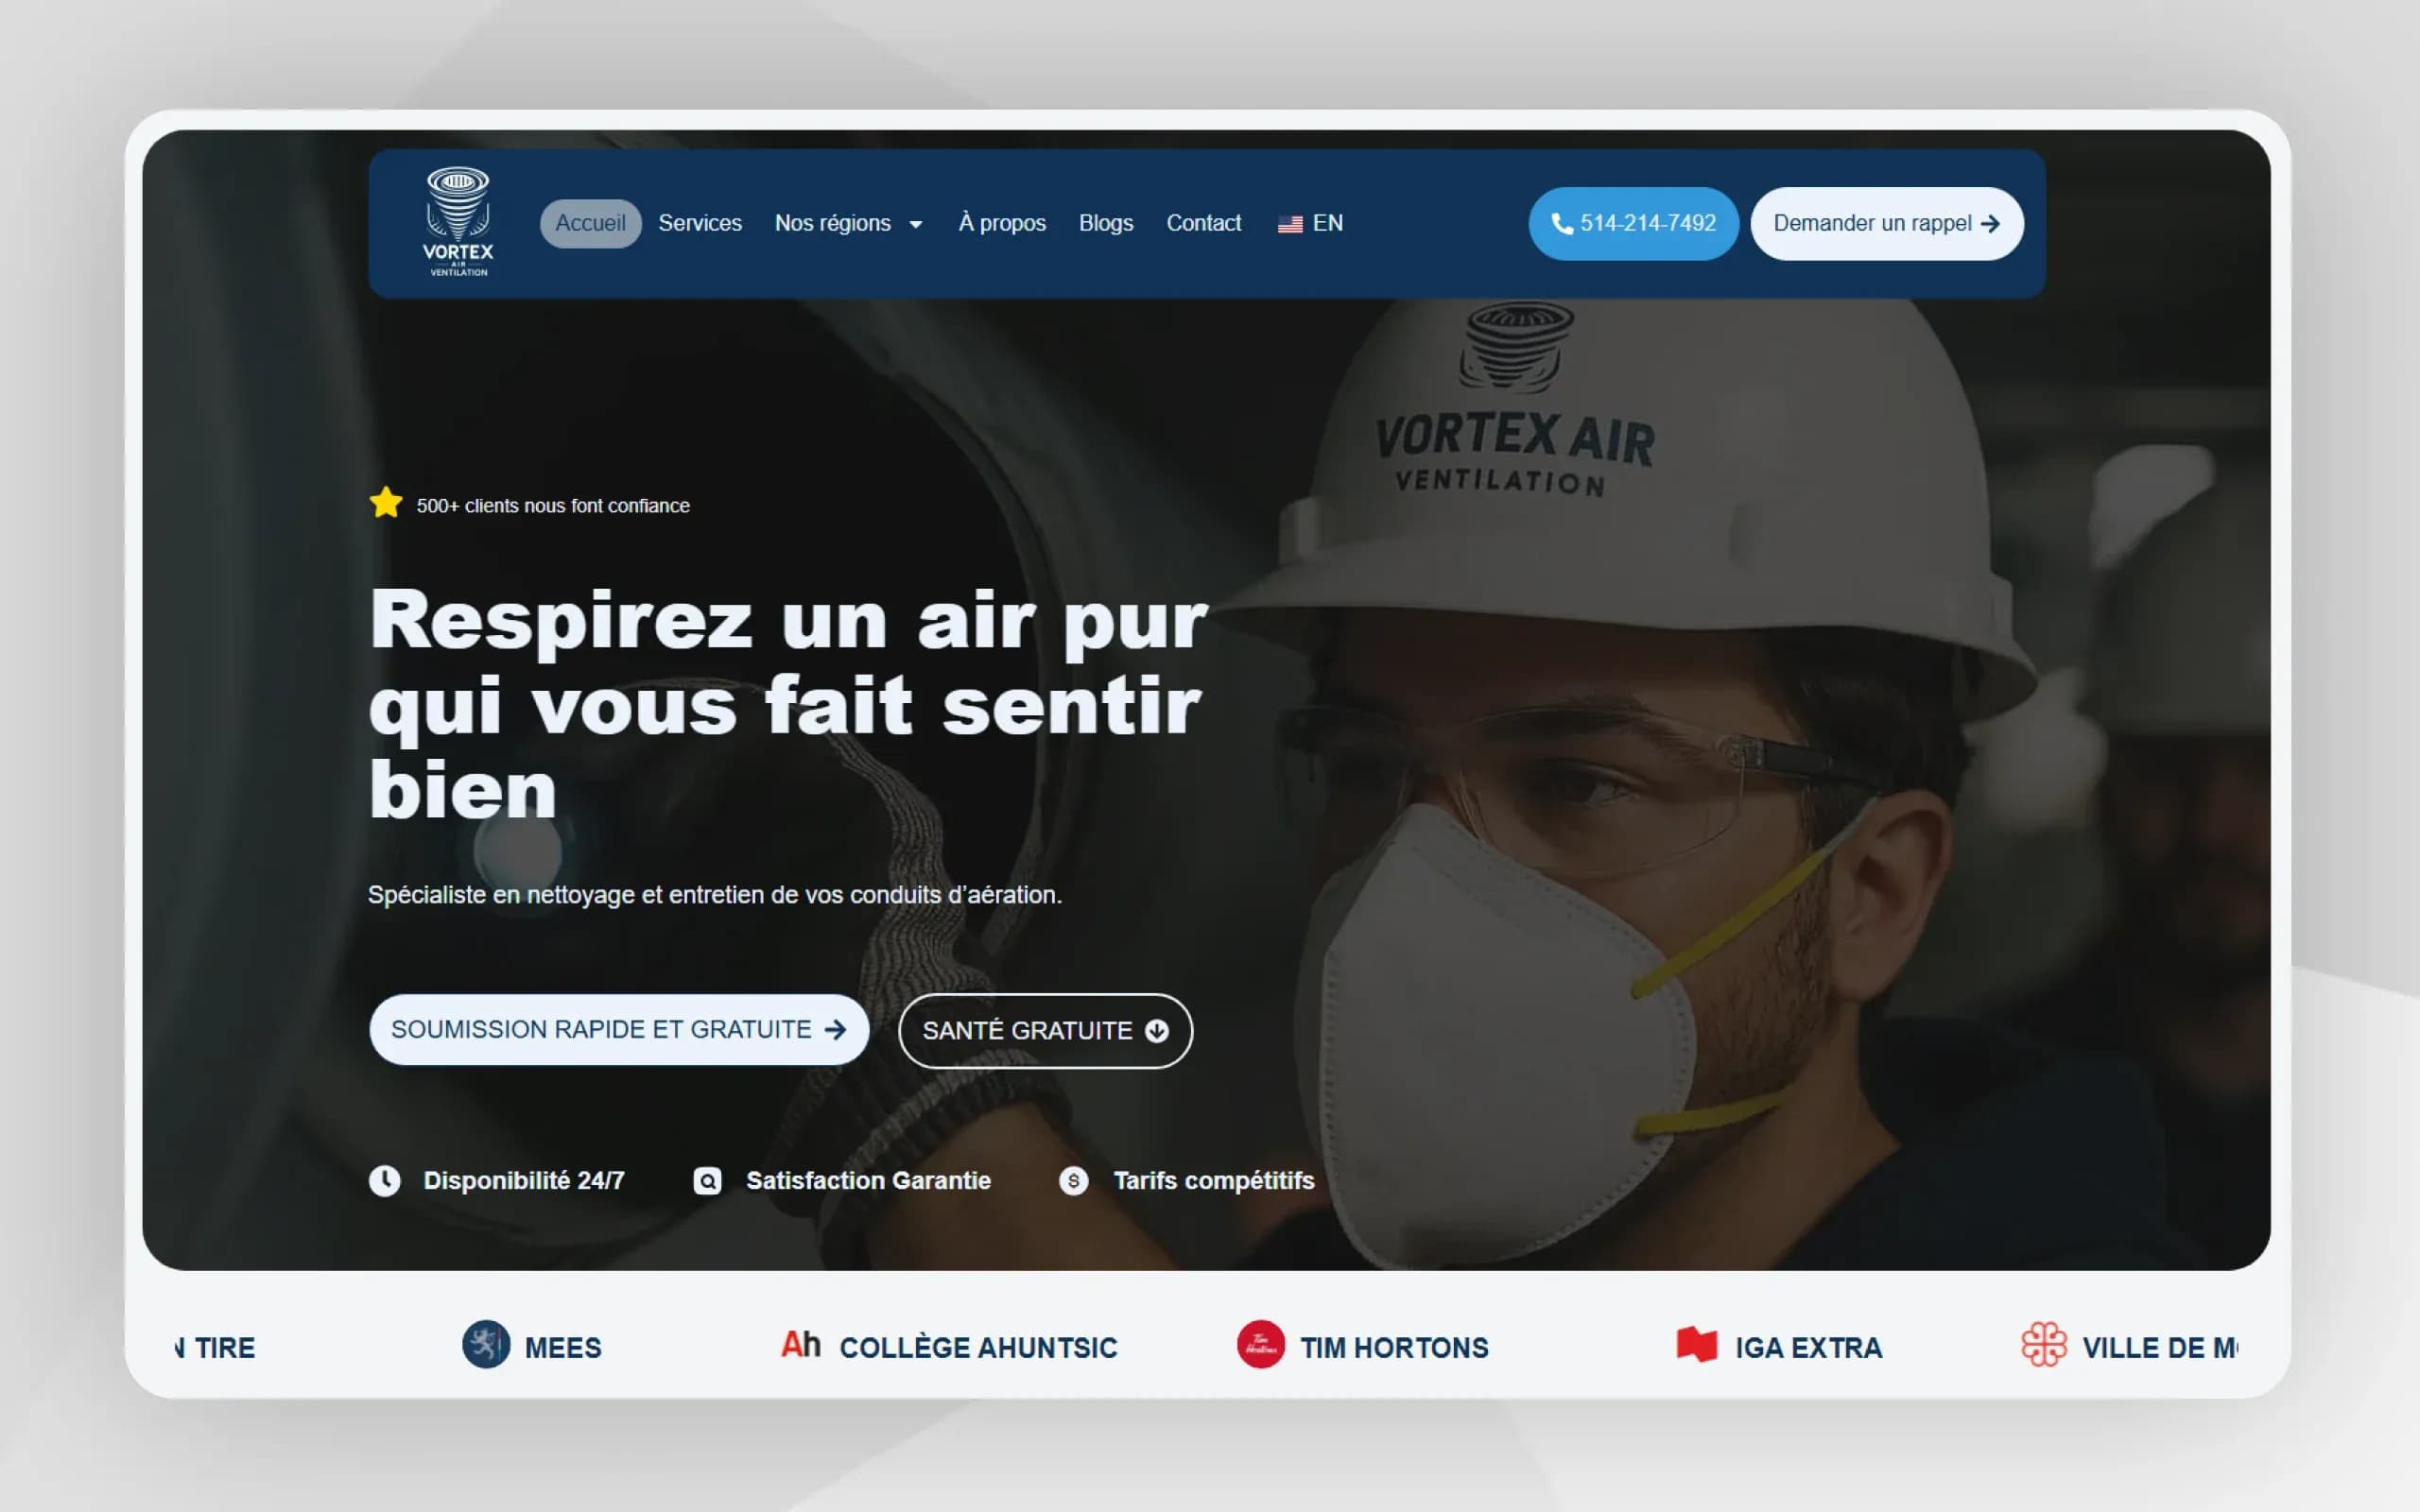2420x1512 pixels.
Task: Click the MEES crest logo icon
Action: click(x=486, y=1344)
